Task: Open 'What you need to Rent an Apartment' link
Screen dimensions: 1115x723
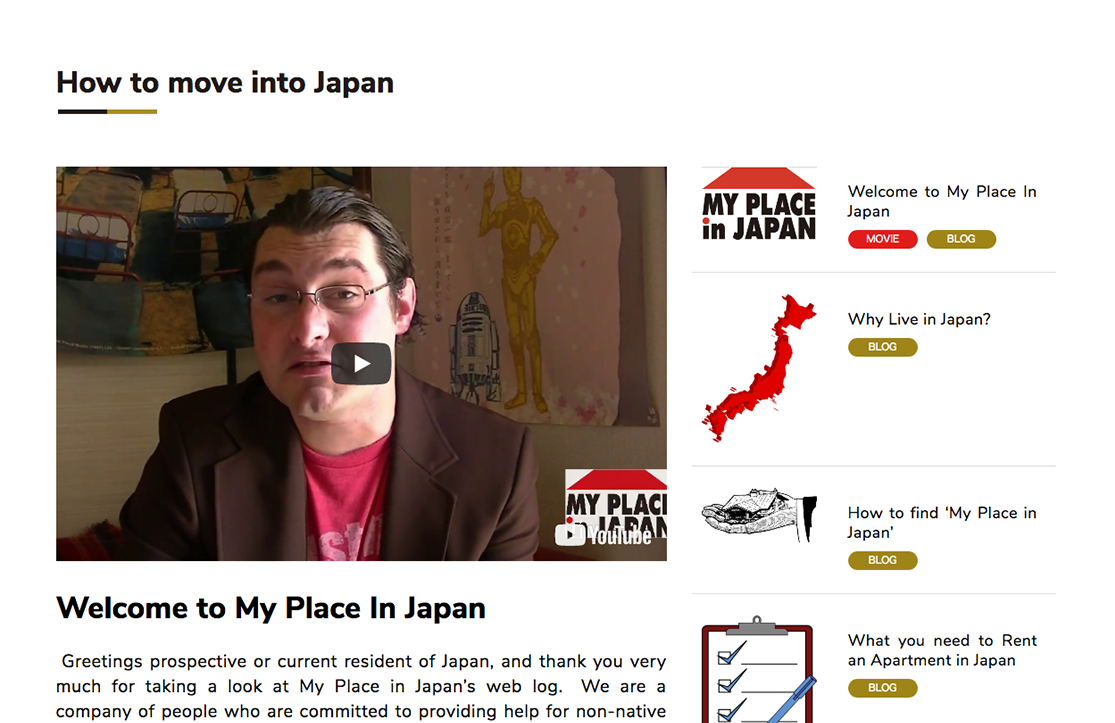Action: click(x=941, y=650)
